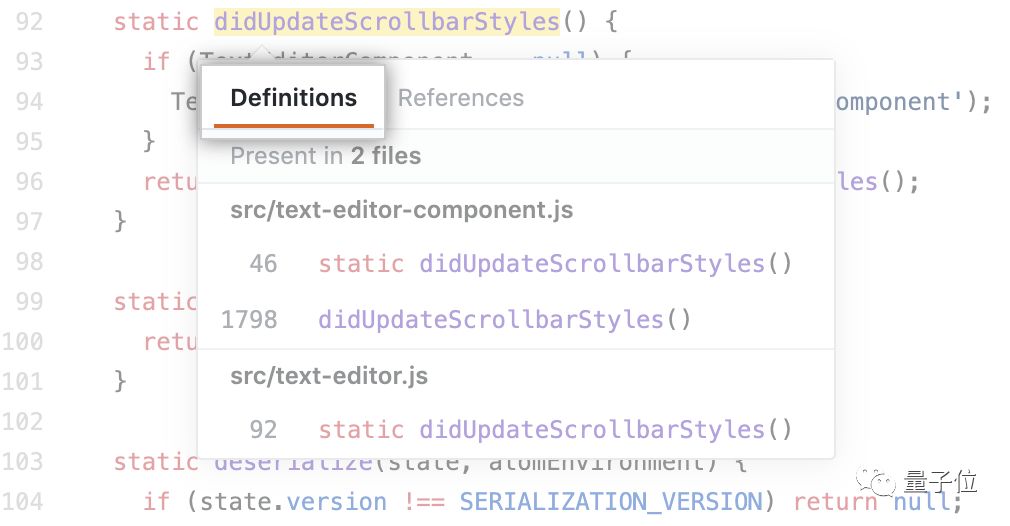Open src/text-editor-component.js file heading
Screen dimensions: 1010x526
[x=401, y=210]
